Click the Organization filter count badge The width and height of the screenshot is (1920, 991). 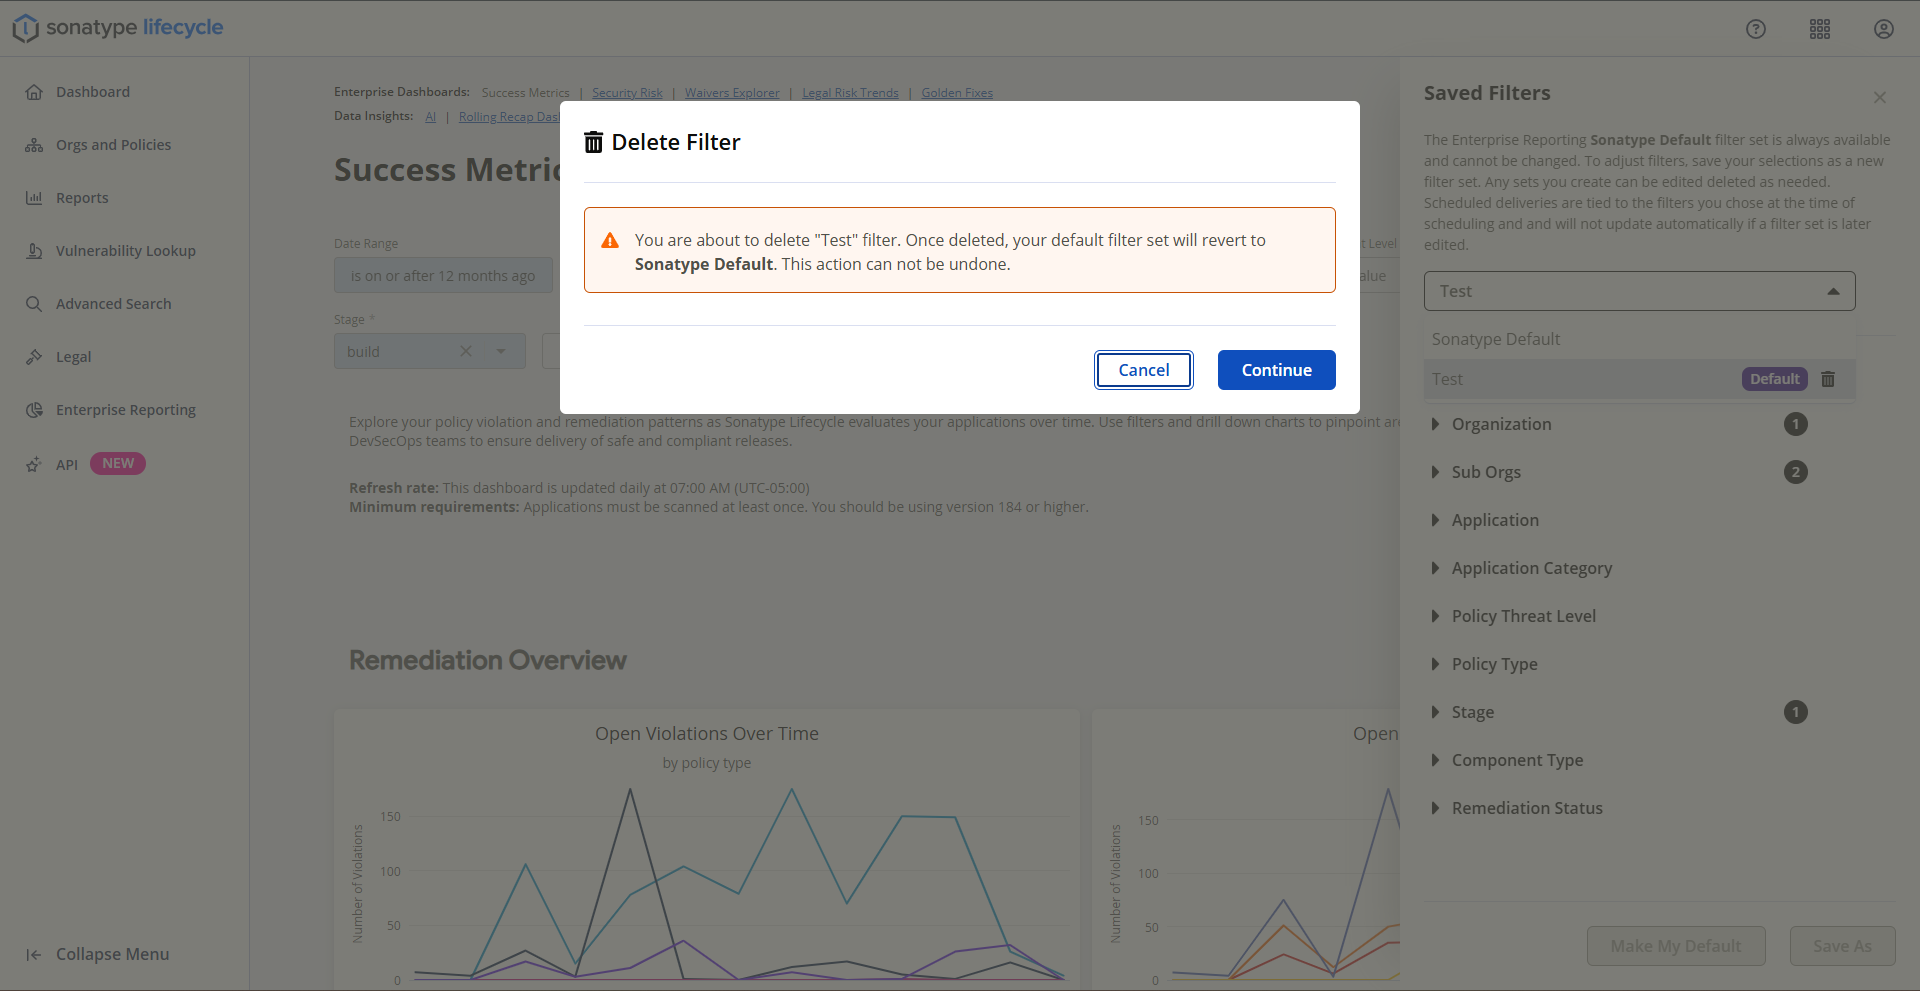pos(1796,424)
